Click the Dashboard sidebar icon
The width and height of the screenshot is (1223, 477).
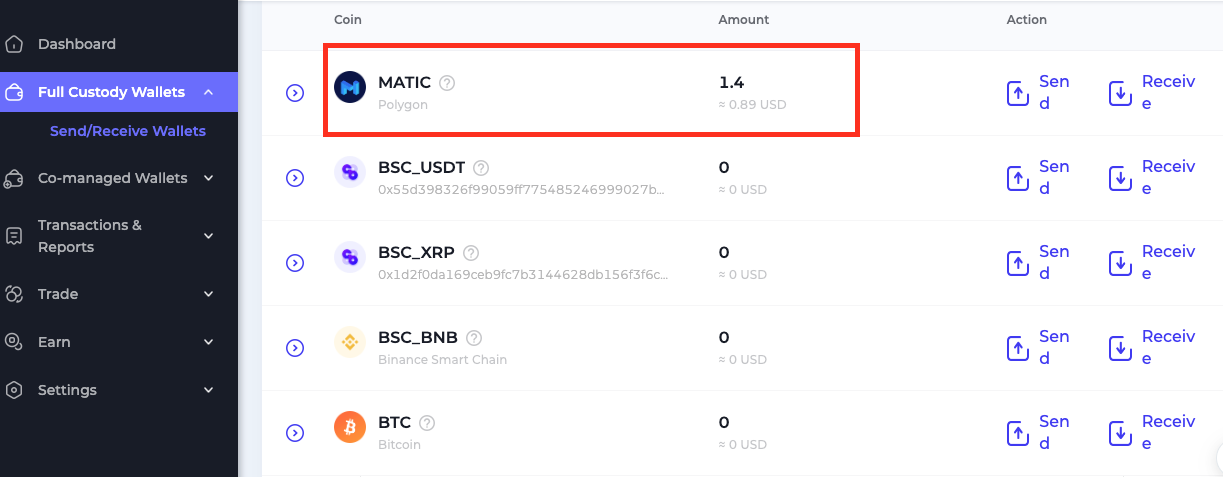(14, 44)
